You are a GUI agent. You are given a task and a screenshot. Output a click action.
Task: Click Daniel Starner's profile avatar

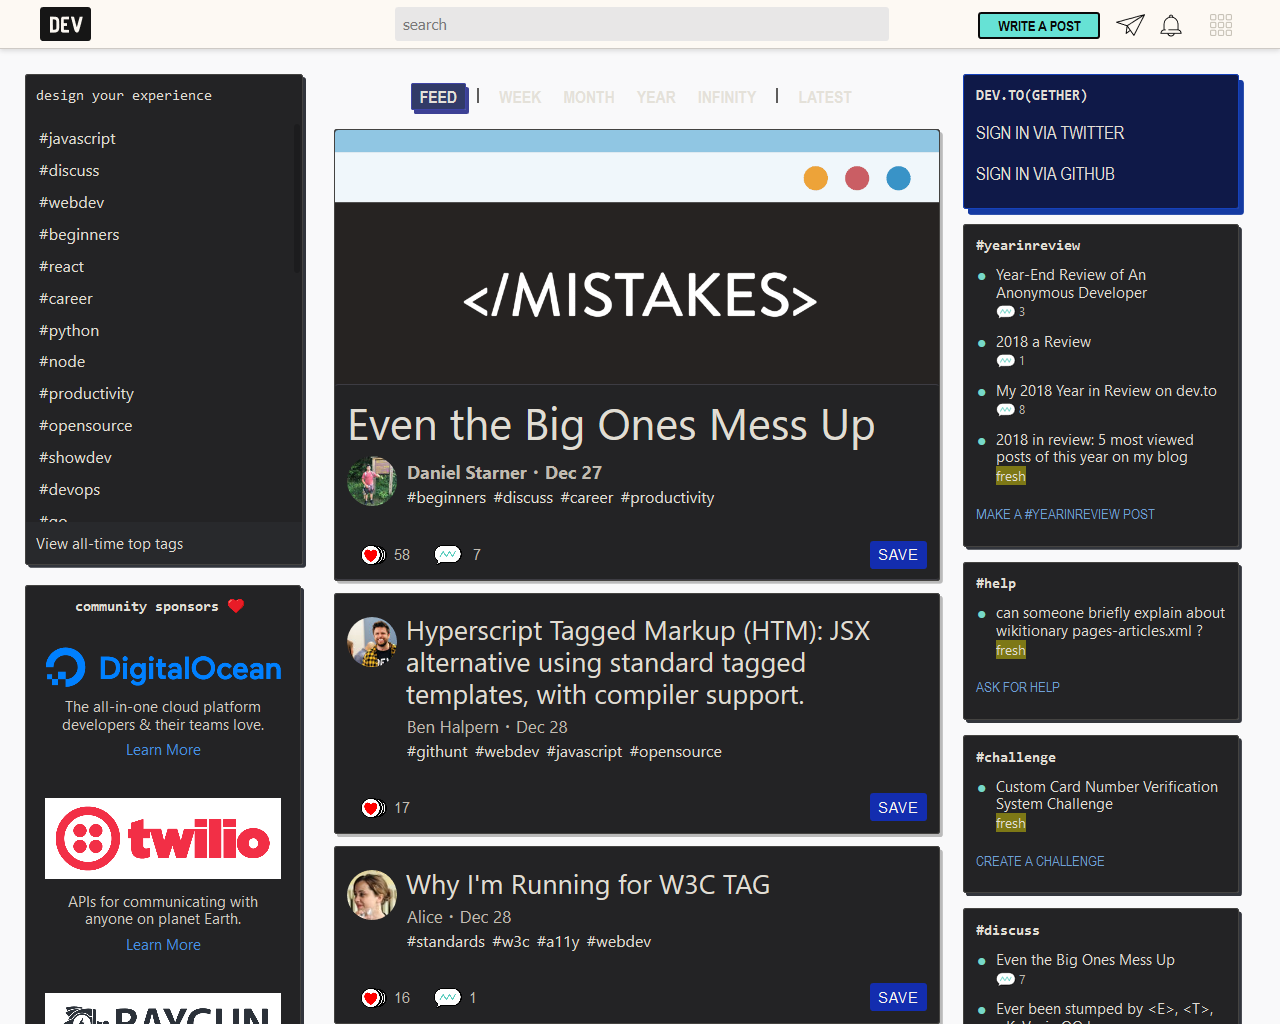click(371, 481)
